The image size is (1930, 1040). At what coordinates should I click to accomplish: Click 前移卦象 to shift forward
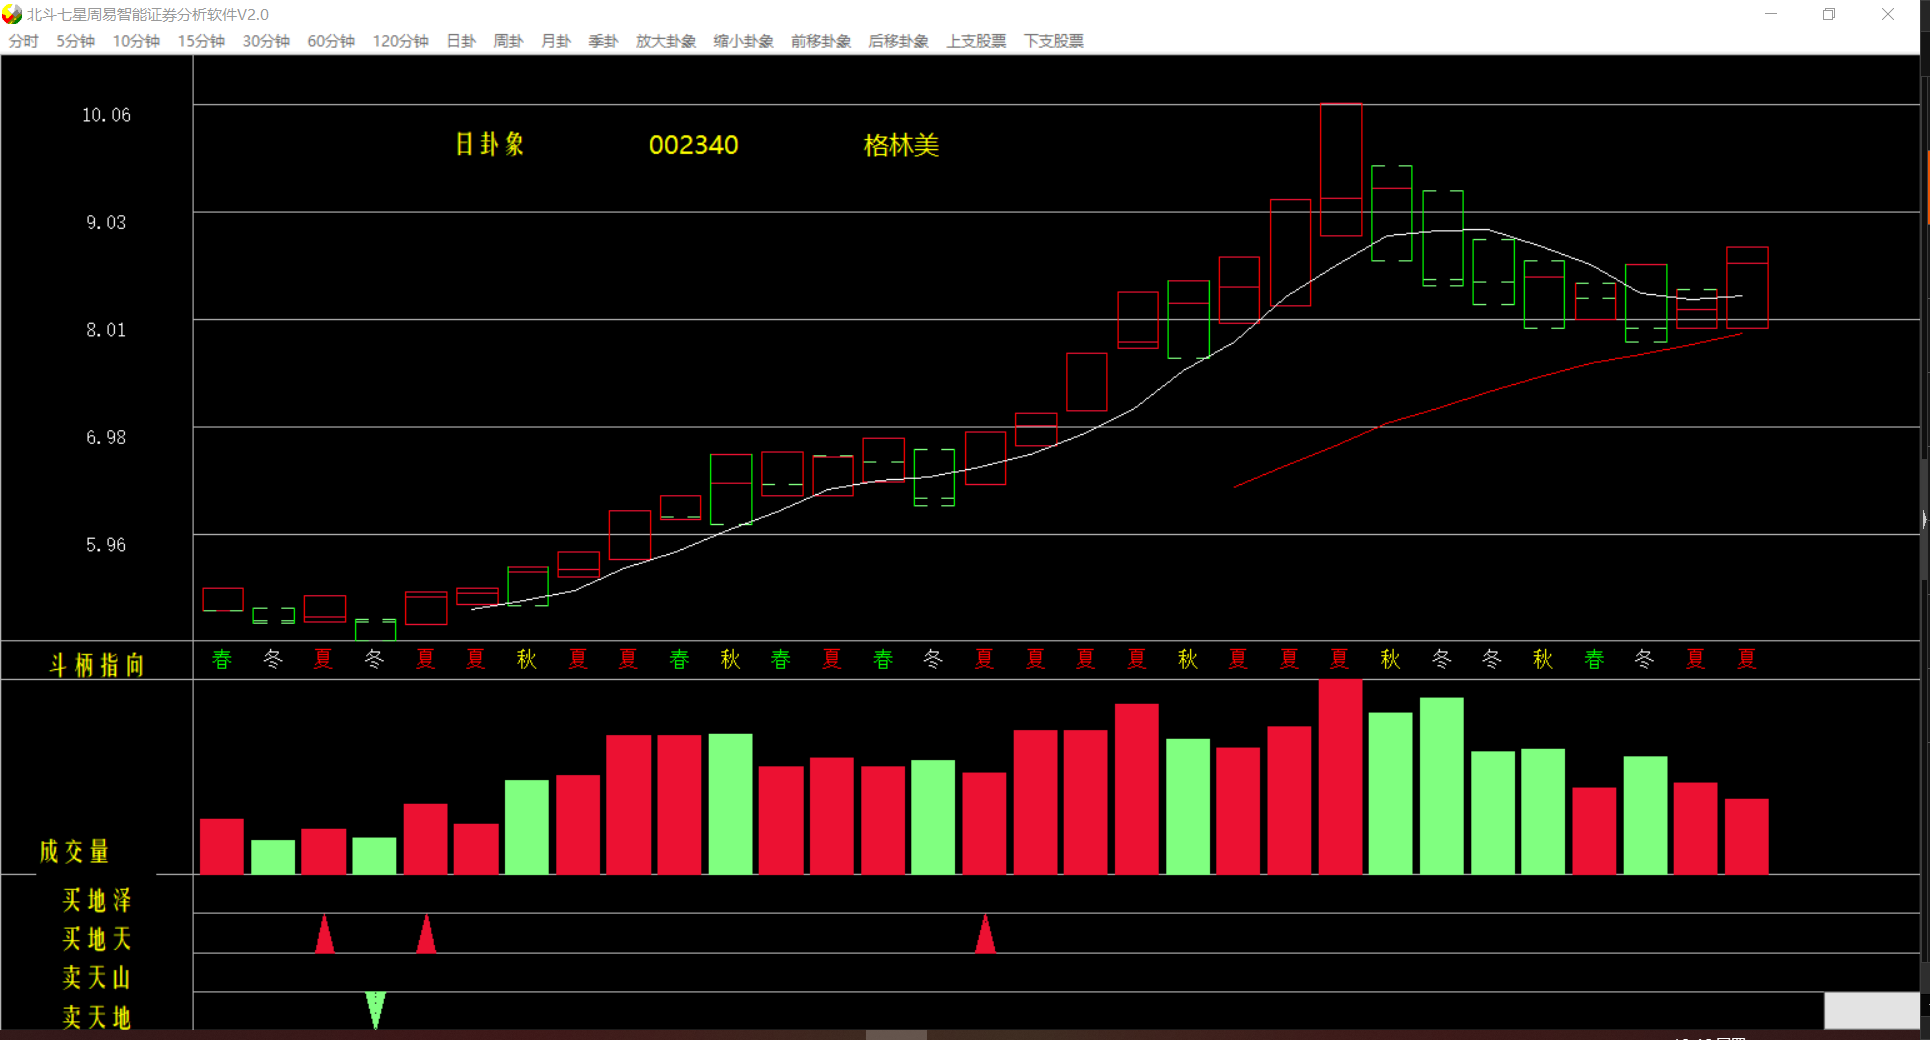point(821,41)
